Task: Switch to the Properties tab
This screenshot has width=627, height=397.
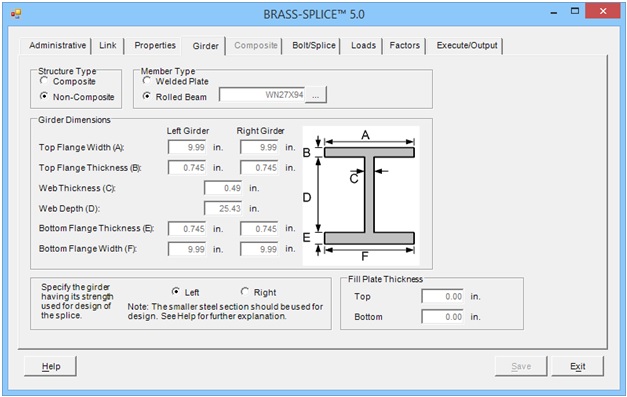Action: [x=155, y=46]
